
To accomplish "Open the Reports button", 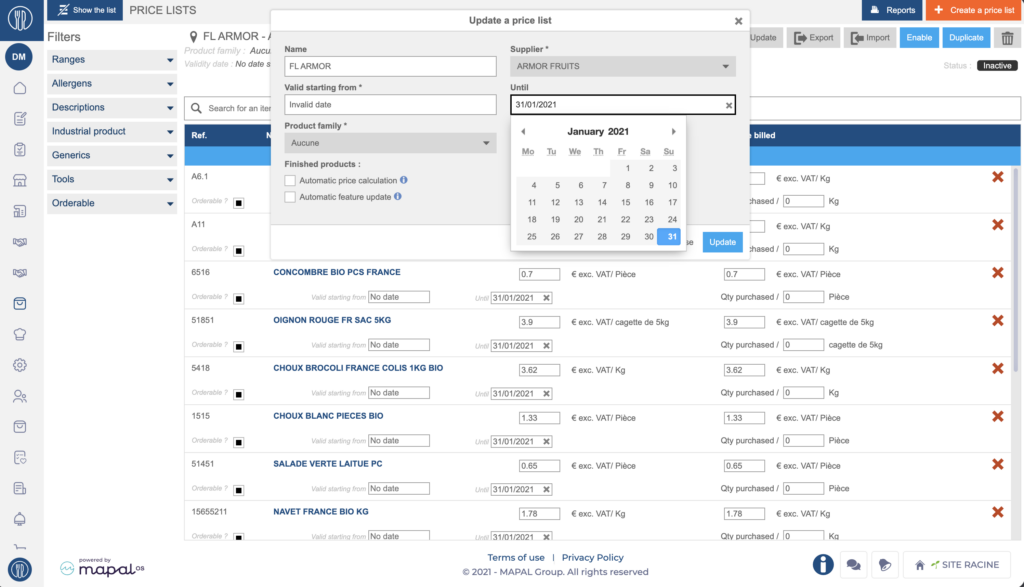I will point(891,10).
